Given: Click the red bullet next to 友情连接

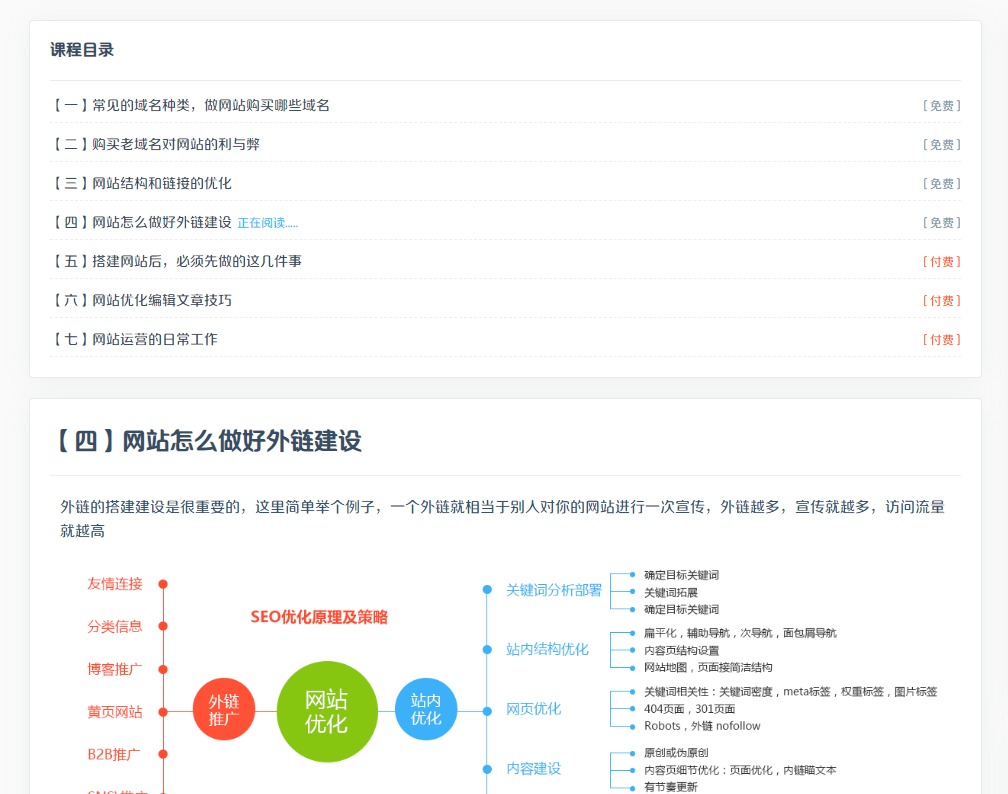Looking at the screenshot, I should click(163, 584).
